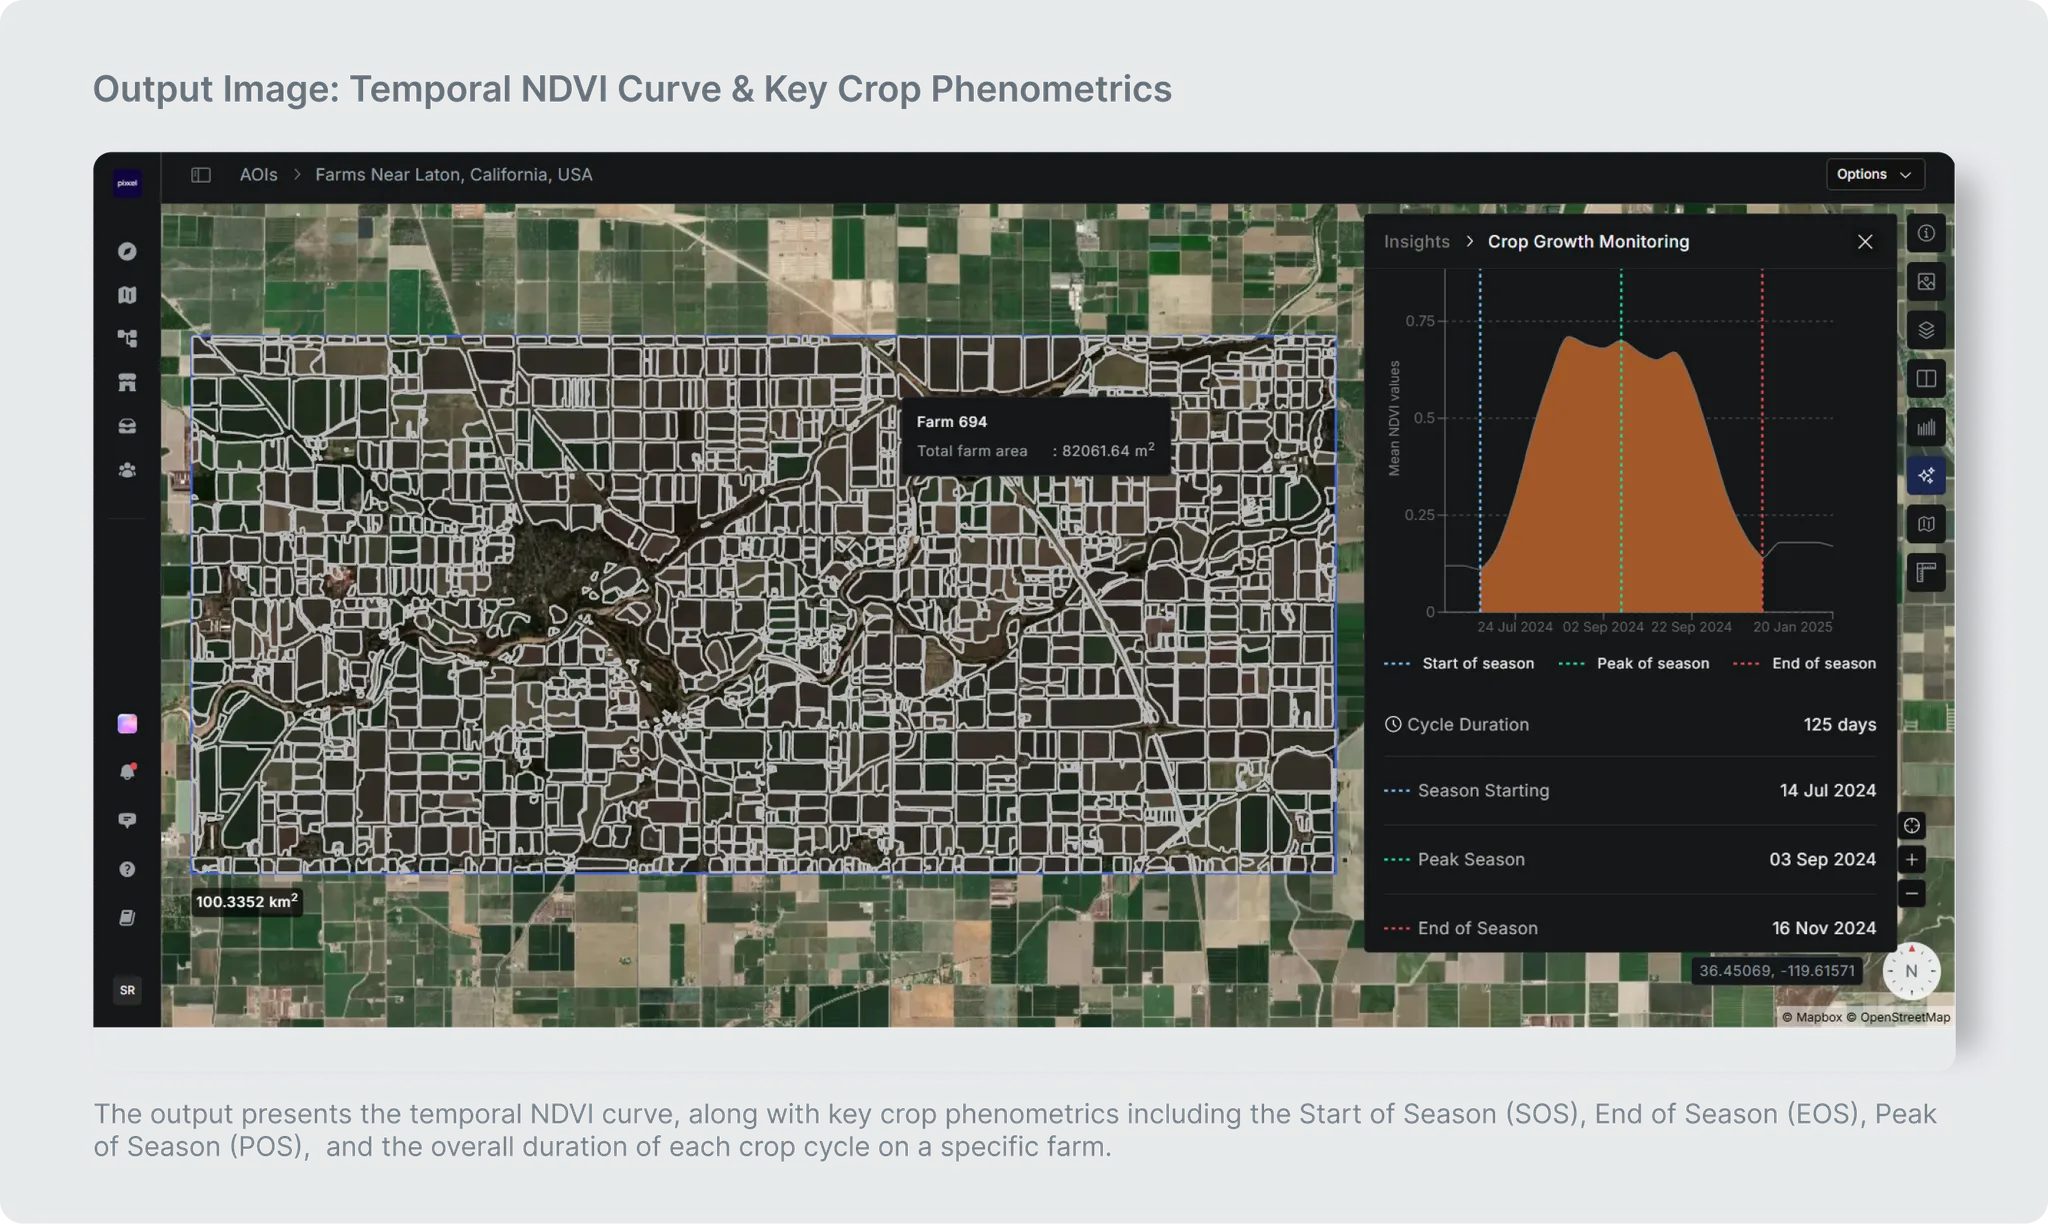
Task: Open the info icon in right map toolbar
Action: [x=1926, y=233]
